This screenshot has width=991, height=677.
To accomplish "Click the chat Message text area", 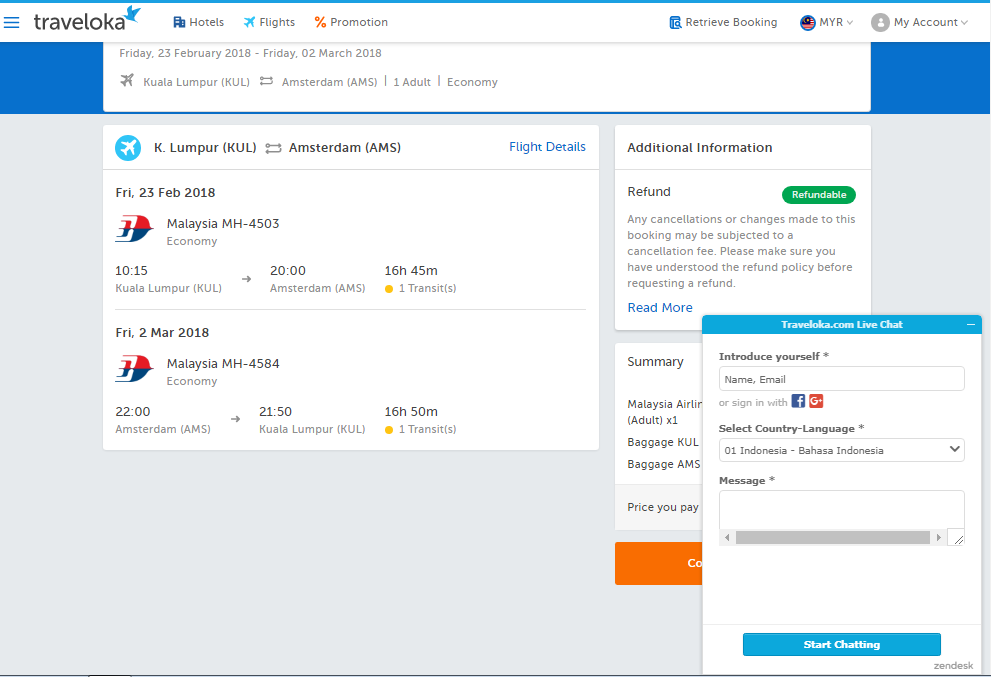I will pyautogui.click(x=841, y=510).
